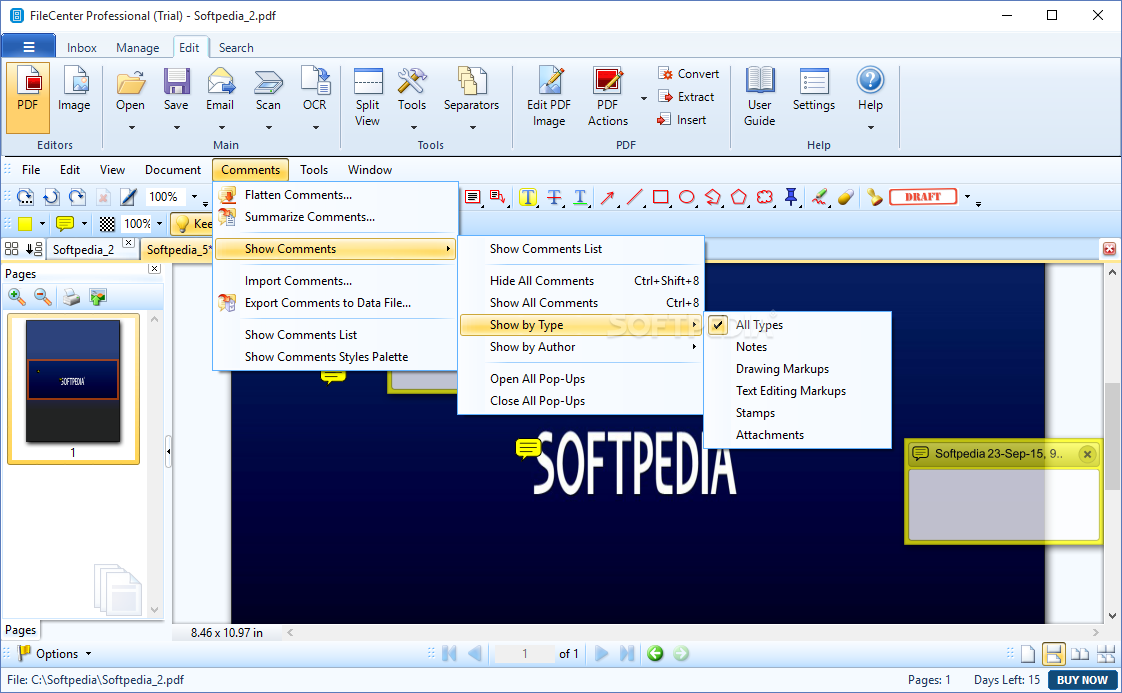Open the Manage ribbon tab
The width and height of the screenshot is (1122, 693).
click(x=137, y=48)
